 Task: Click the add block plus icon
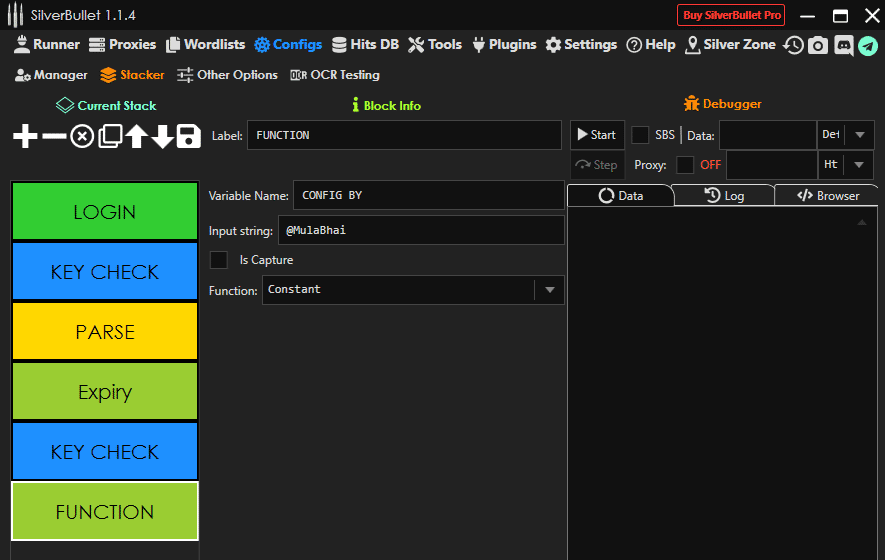25,137
